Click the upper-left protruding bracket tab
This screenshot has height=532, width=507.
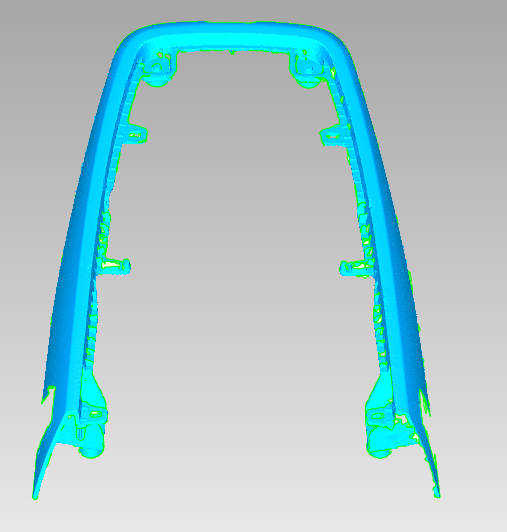pos(136,135)
